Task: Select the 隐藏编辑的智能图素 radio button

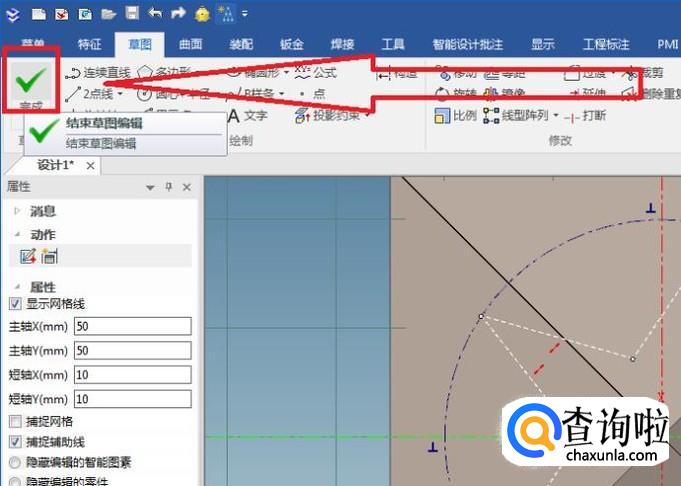Action: pyautogui.click(x=15, y=463)
